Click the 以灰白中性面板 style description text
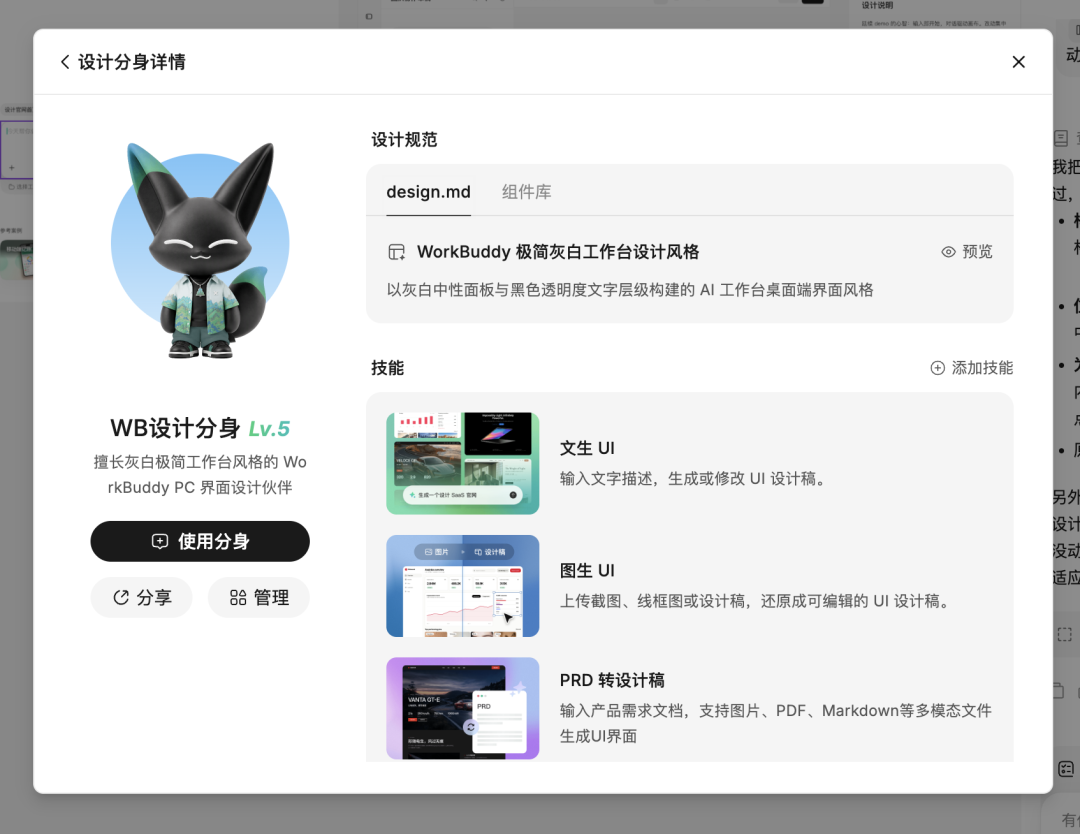Image resolution: width=1080 pixels, height=834 pixels. point(630,290)
